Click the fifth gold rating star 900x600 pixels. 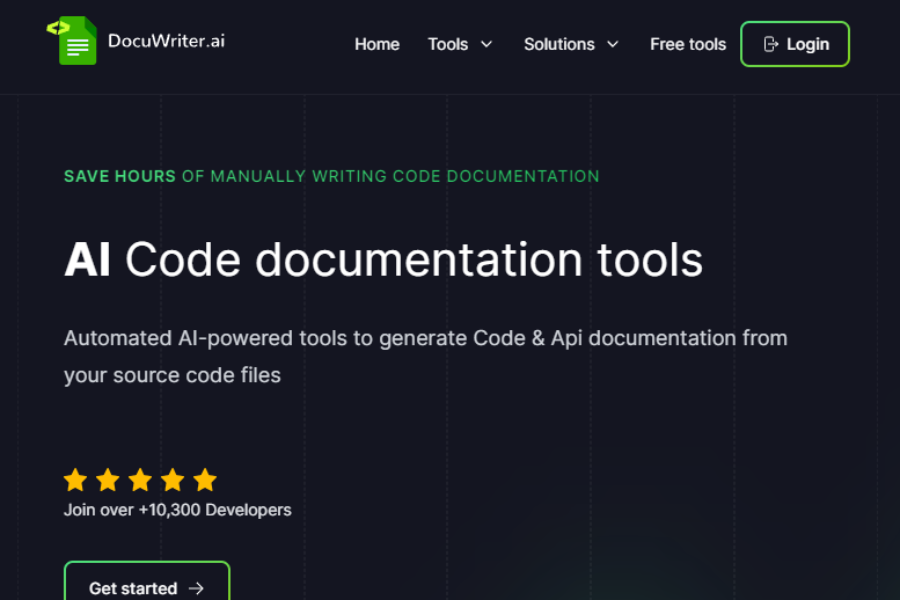coord(205,479)
